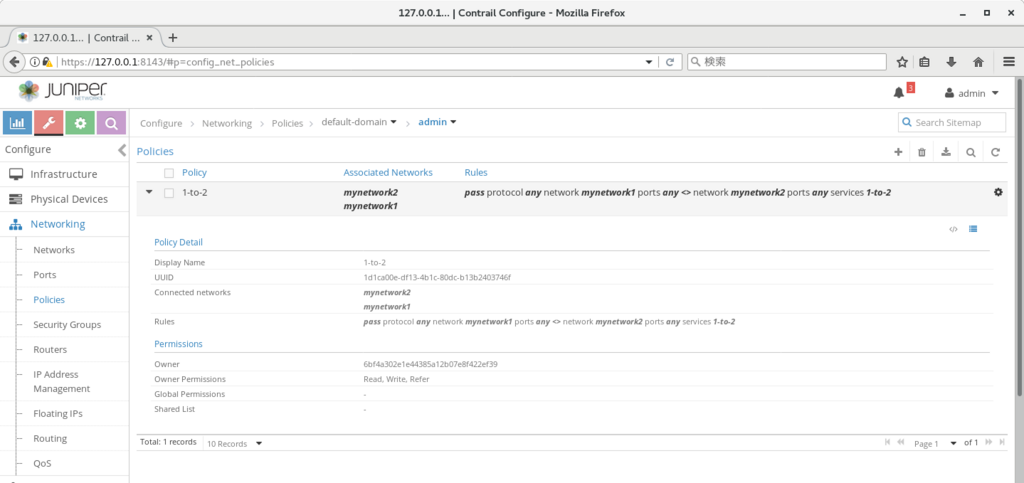Sort by Associated Networks column header
Screen dimensions: 1024x483
pos(388,172)
